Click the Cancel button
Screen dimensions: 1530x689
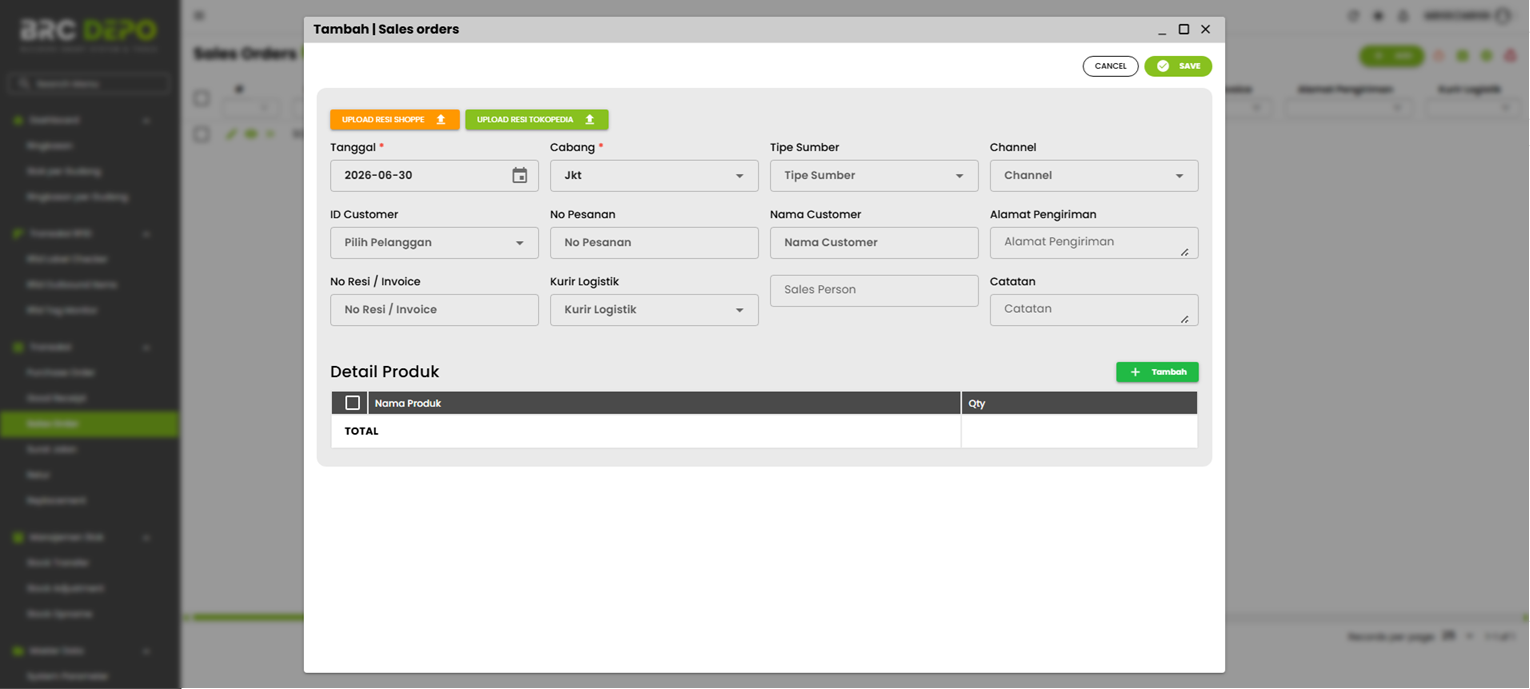coord(1110,66)
